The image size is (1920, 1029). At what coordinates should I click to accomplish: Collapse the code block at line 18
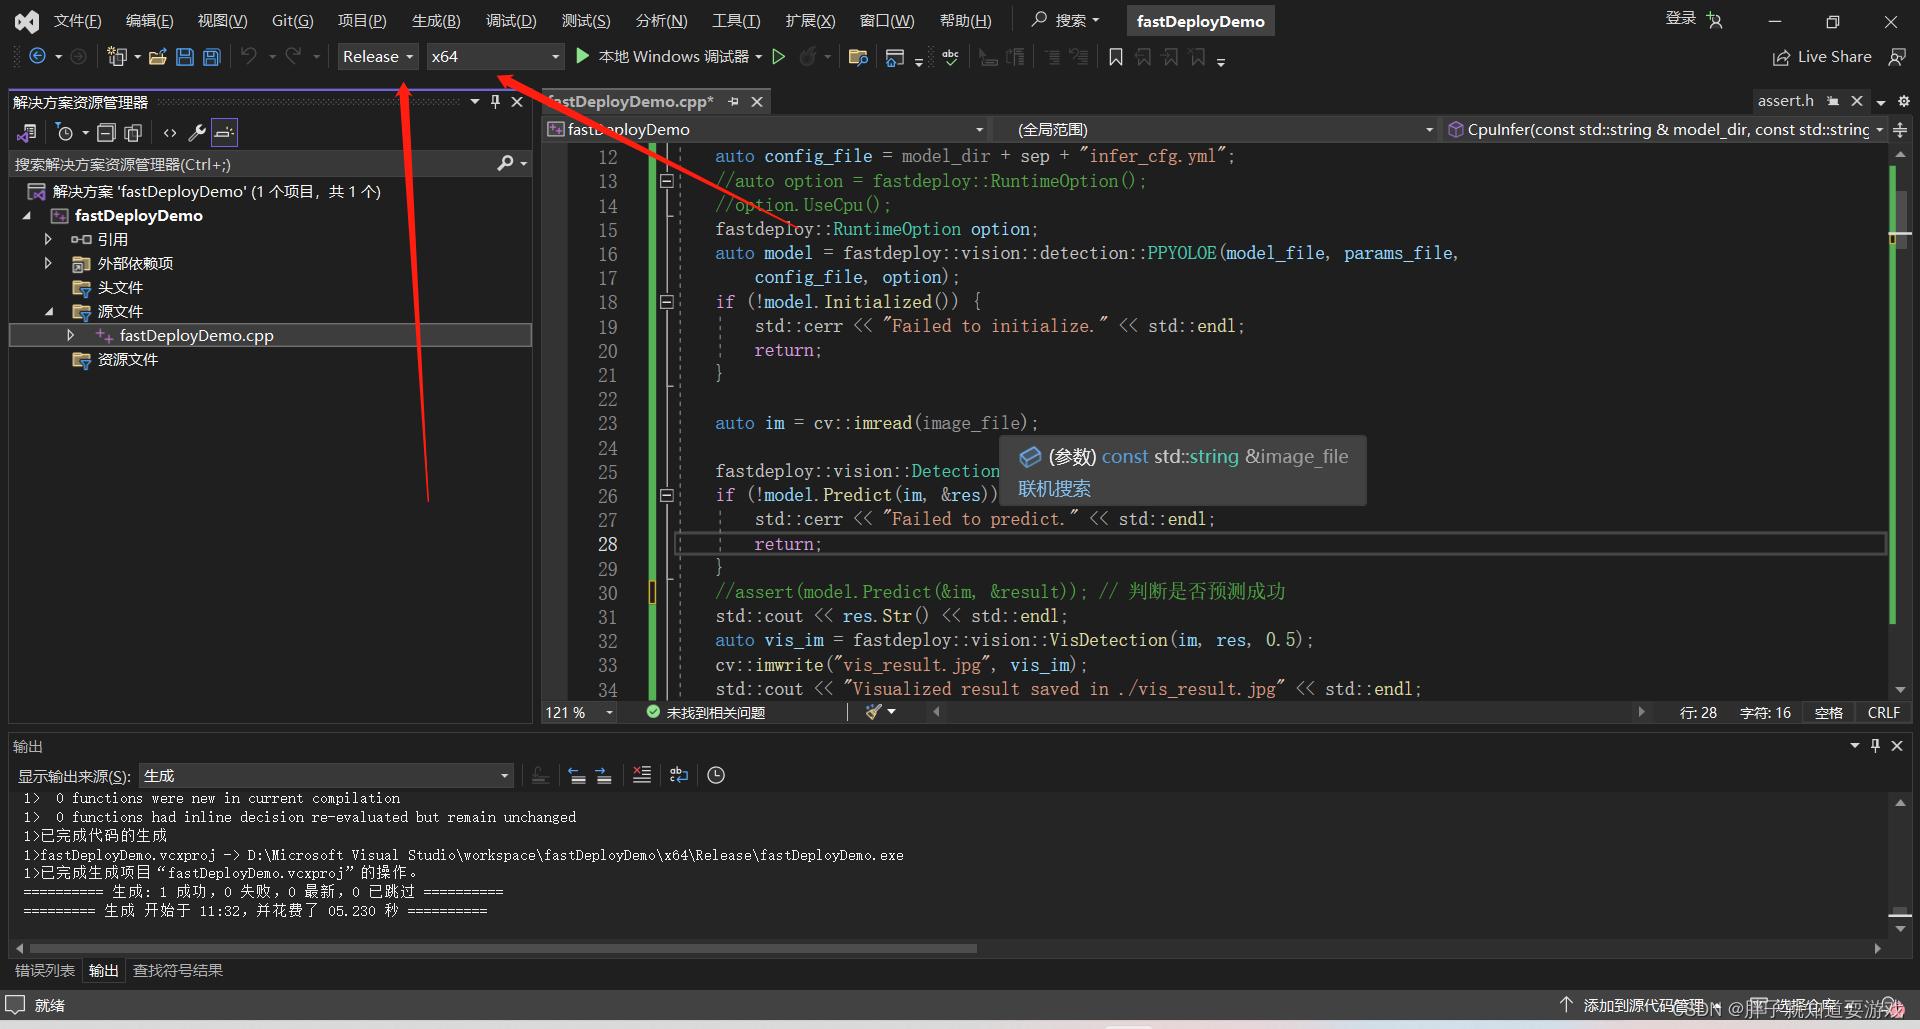pos(667,301)
